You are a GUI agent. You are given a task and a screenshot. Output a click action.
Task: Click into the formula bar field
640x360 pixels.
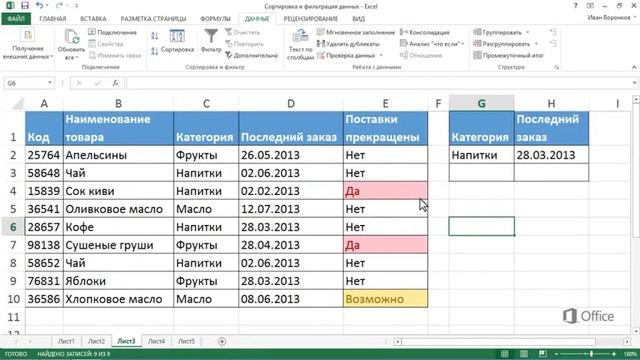tap(378, 83)
